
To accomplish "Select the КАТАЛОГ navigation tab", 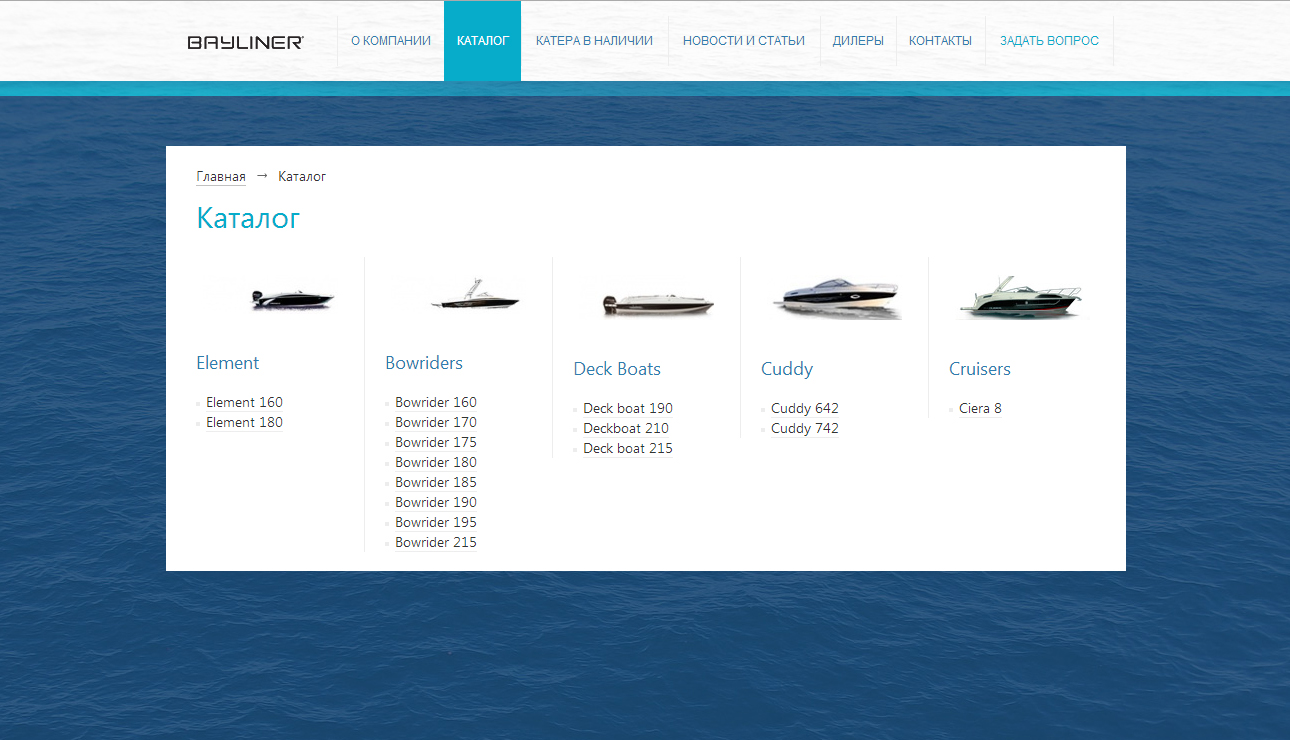I will click(483, 41).
